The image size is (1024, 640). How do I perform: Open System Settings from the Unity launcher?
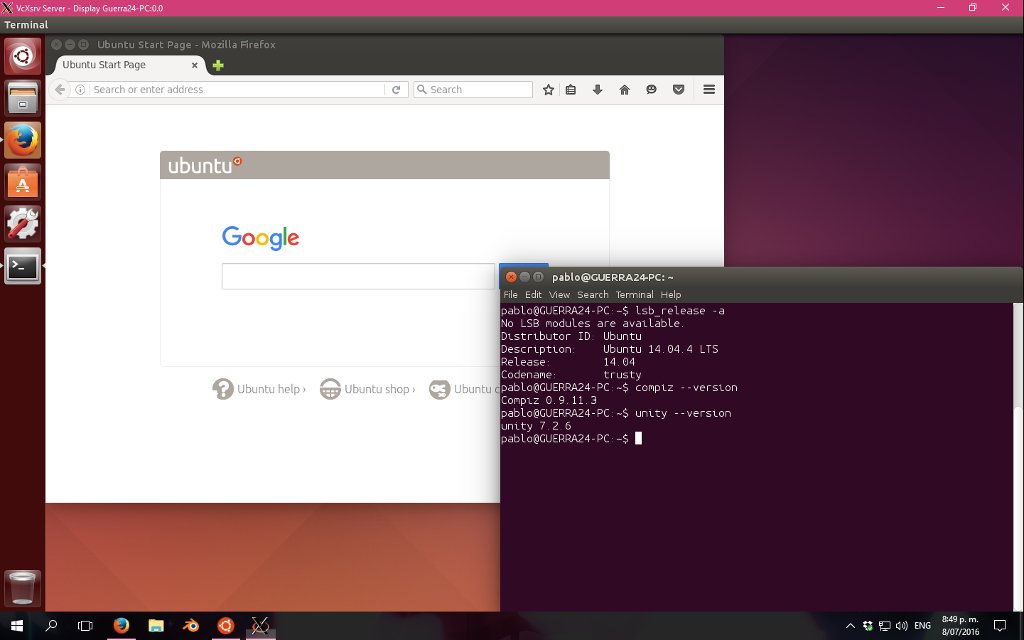pos(22,222)
